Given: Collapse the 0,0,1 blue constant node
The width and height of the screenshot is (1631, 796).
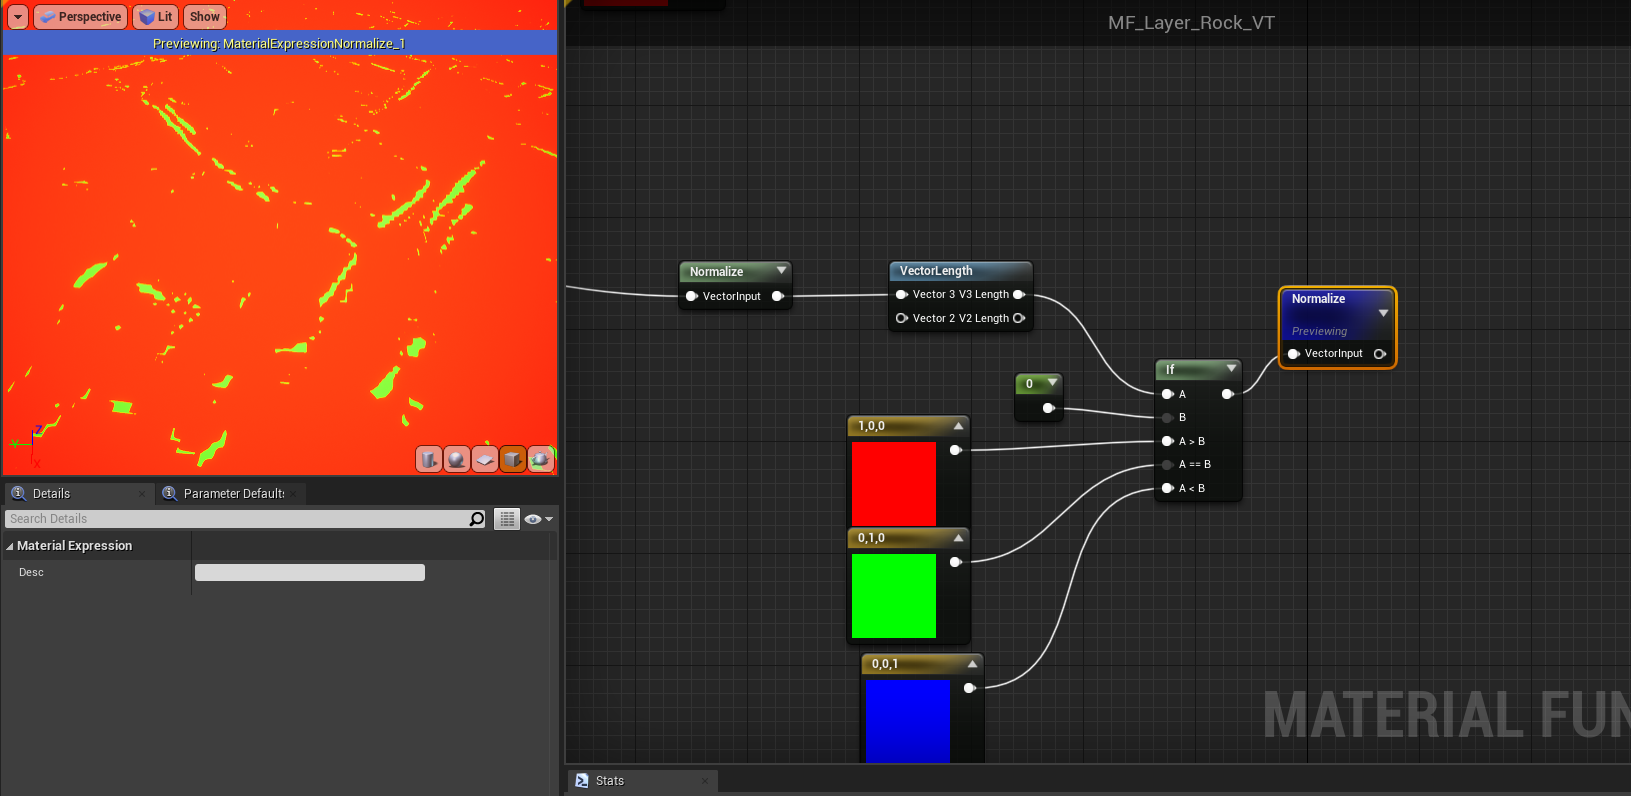Looking at the screenshot, I should tap(972, 664).
